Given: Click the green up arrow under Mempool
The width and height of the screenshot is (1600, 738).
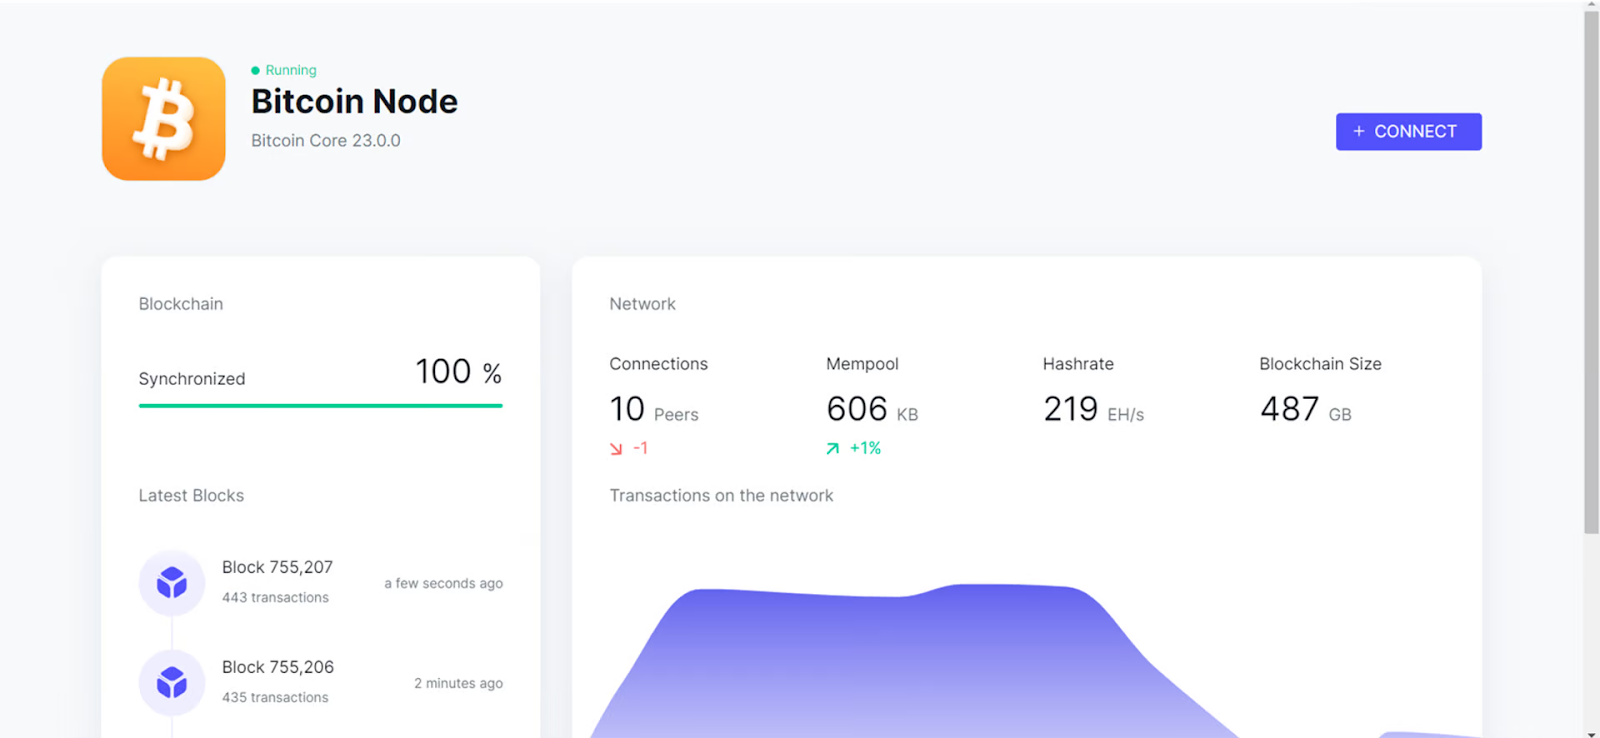Looking at the screenshot, I should [832, 449].
